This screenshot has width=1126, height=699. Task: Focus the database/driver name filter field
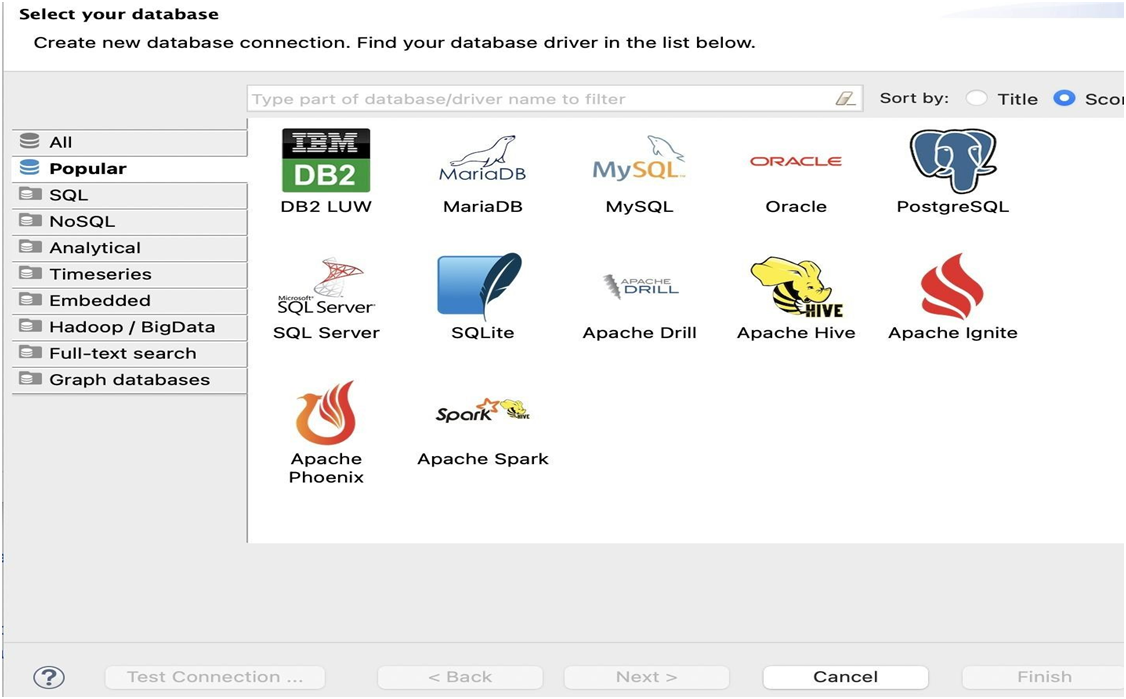pos(554,98)
